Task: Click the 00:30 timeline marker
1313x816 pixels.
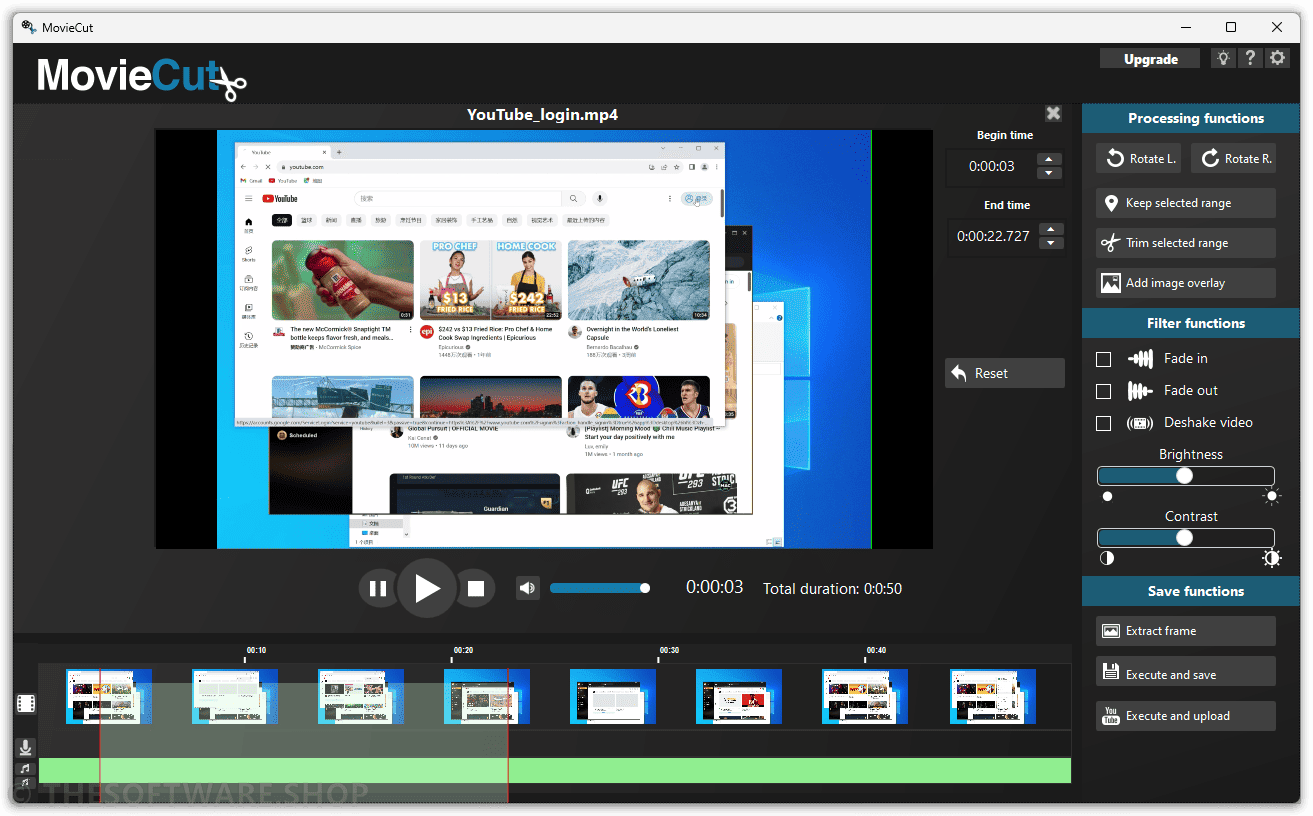Action: coord(669,651)
